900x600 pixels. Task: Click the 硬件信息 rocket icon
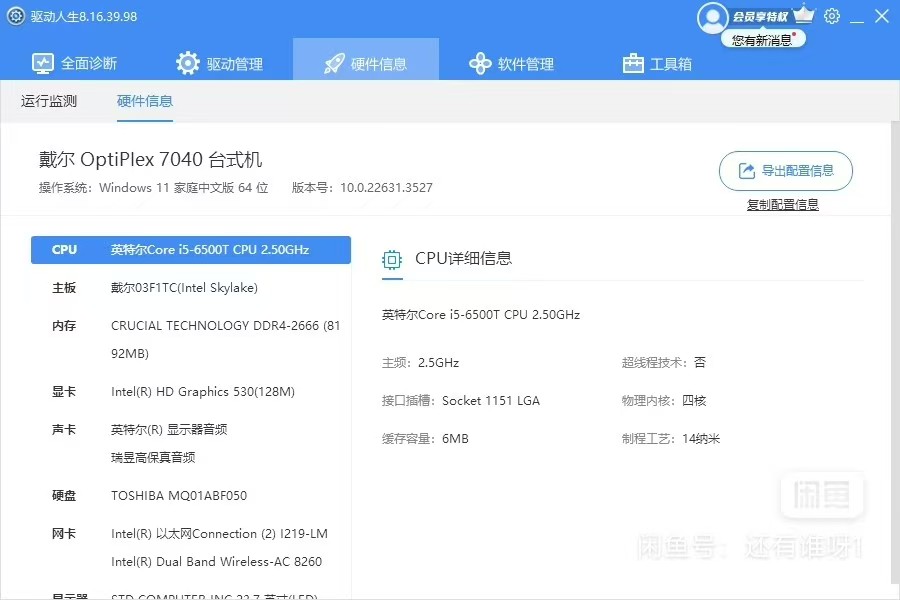click(334, 64)
